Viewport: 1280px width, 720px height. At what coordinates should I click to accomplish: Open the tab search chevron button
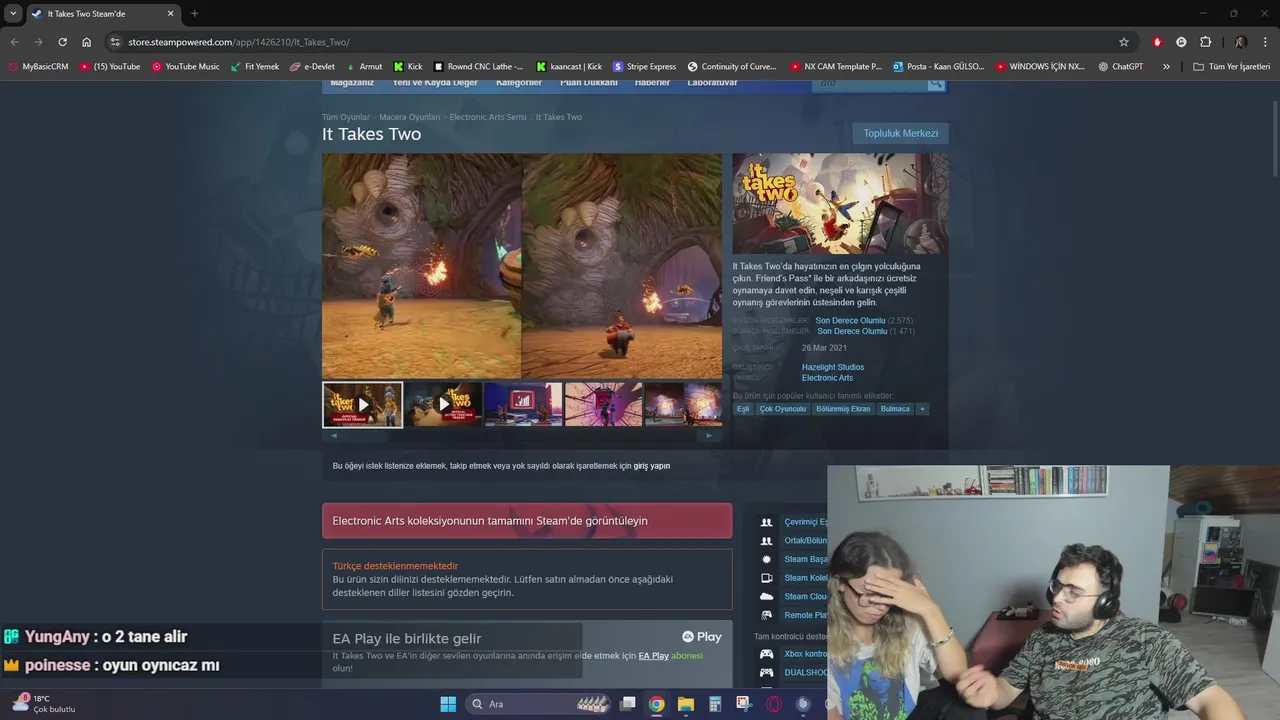click(13, 14)
